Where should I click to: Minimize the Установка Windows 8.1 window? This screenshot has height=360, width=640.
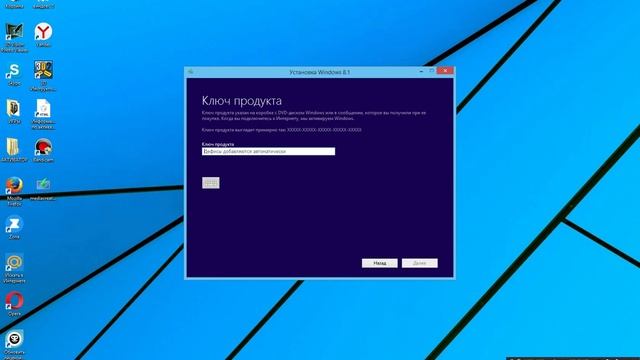pyautogui.click(x=421, y=71)
